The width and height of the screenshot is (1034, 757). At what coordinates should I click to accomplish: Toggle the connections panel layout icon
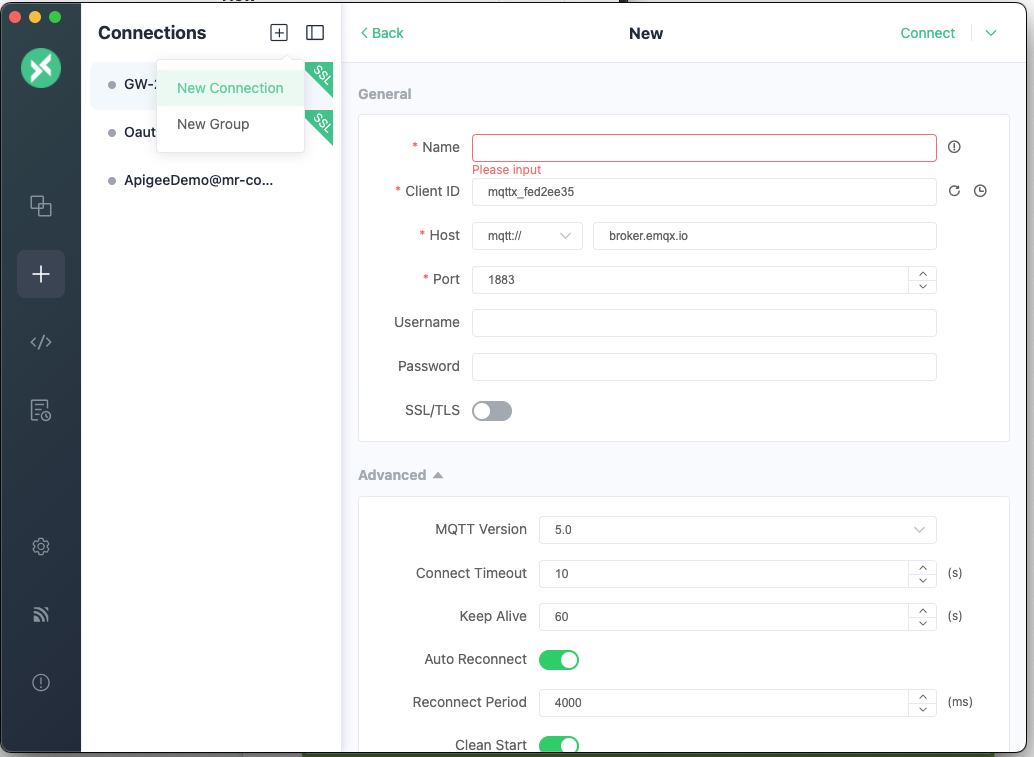pos(315,33)
